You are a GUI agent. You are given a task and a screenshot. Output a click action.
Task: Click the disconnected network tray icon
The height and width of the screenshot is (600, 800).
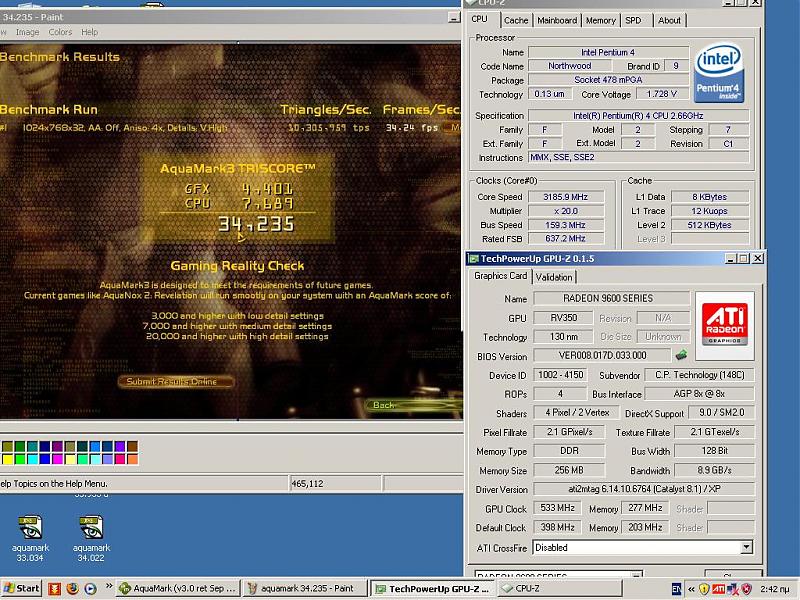[x=732, y=589]
